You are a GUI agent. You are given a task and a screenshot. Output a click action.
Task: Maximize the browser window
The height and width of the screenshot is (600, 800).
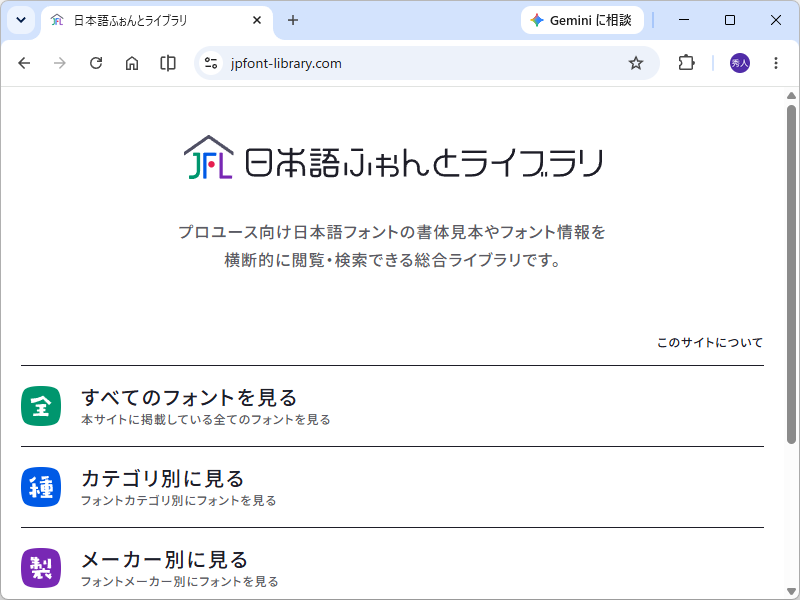pyautogui.click(x=730, y=20)
